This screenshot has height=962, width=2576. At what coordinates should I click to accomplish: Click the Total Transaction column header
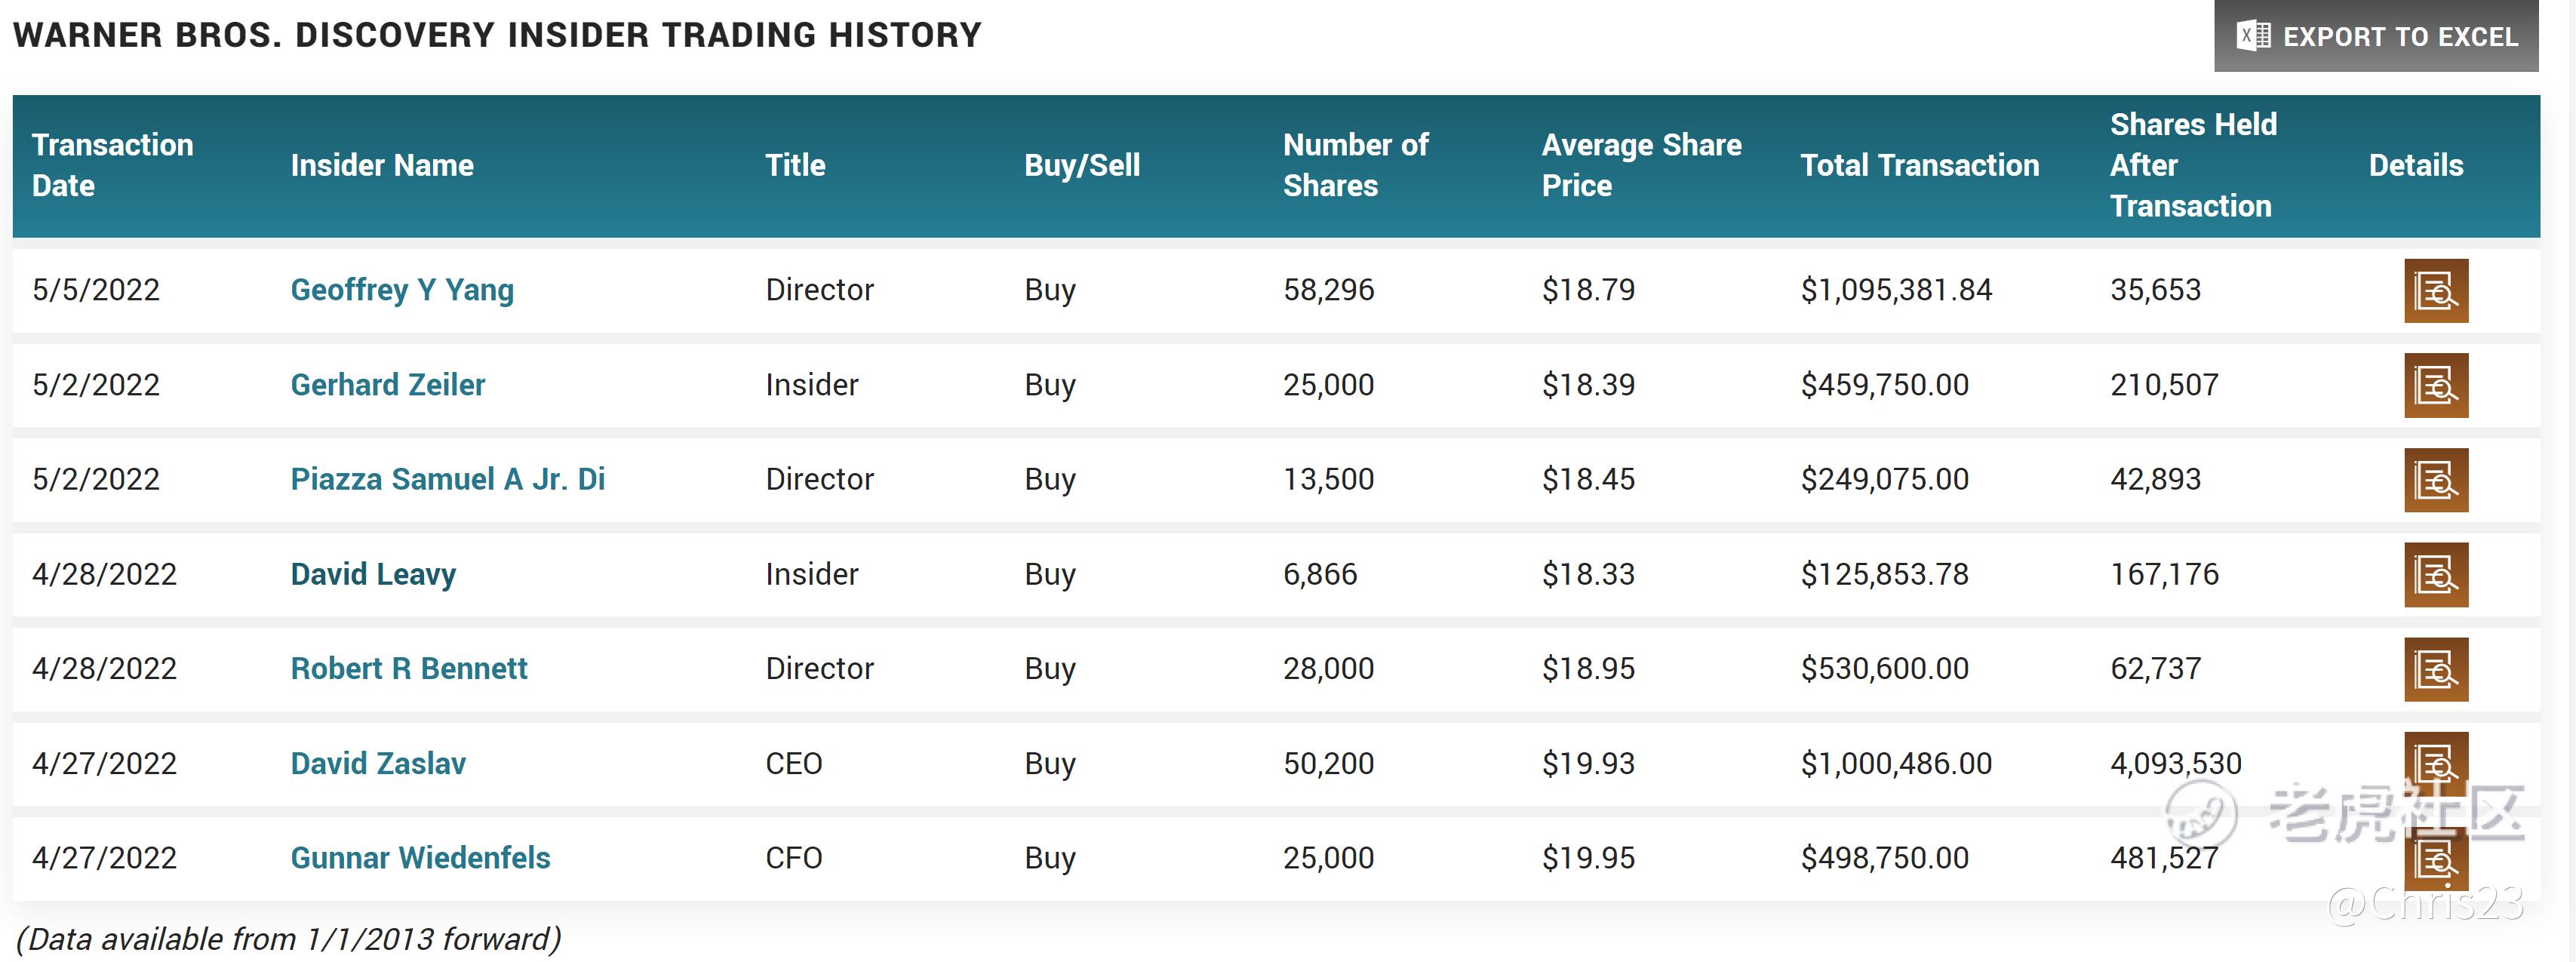[x=1919, y=165]
